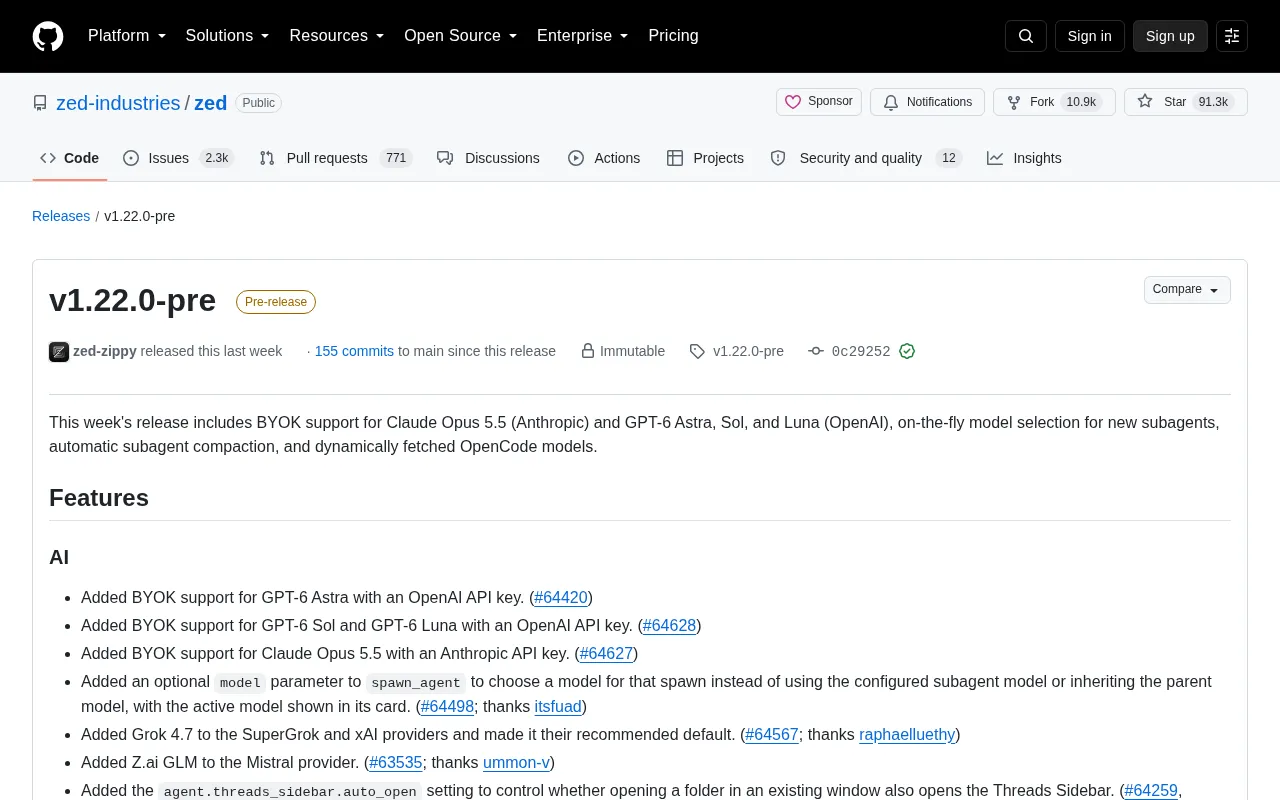Viewport: 1280px width, 800px height.
Task: Click the zed-zippy avatar
Action: pyautogui.click(x=59, y=351)
